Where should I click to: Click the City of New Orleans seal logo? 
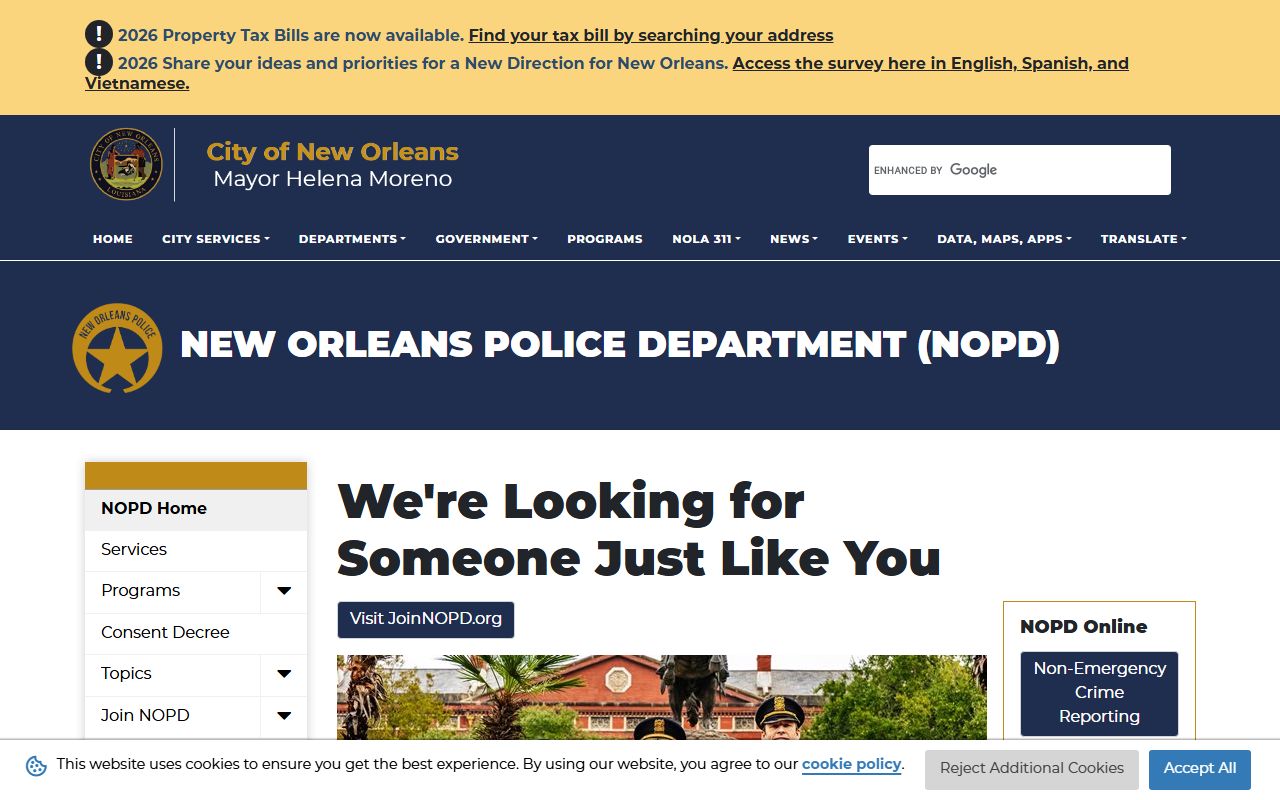[x=126, y=164]
